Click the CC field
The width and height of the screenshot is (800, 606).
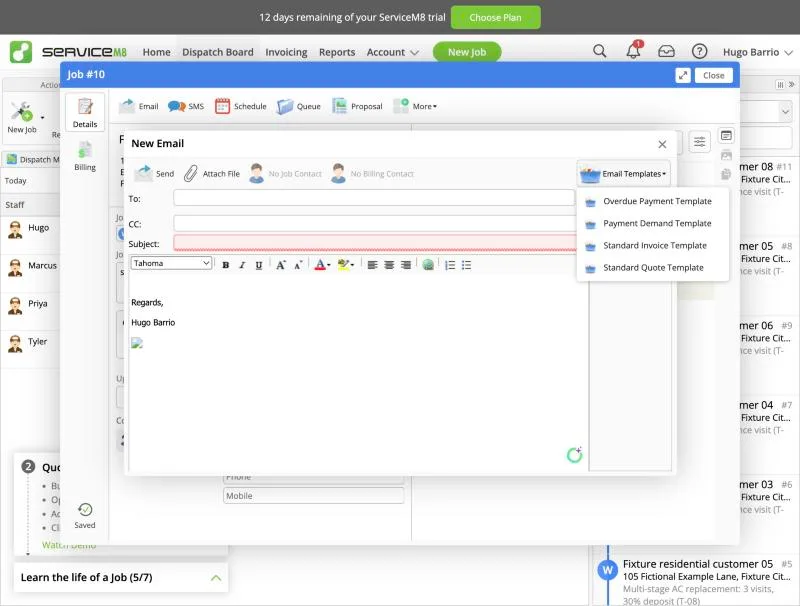coord(375,223)
